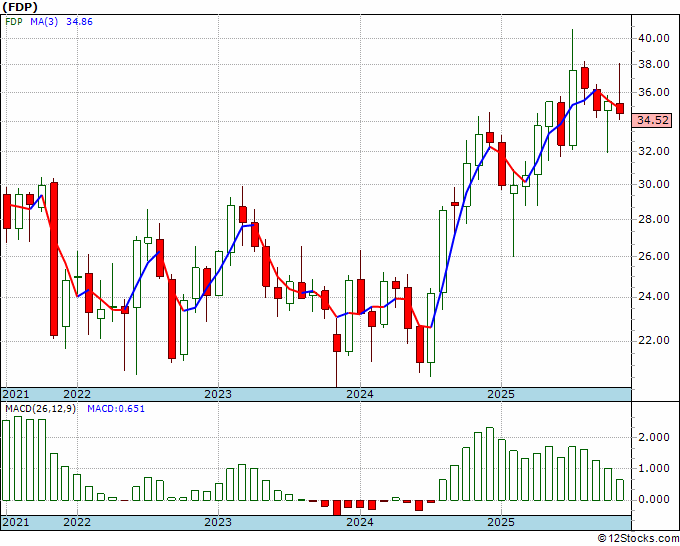Click the tallest green candle peaking above 40
The height and width of the screenshot is (546, 680).
(573, 108)
